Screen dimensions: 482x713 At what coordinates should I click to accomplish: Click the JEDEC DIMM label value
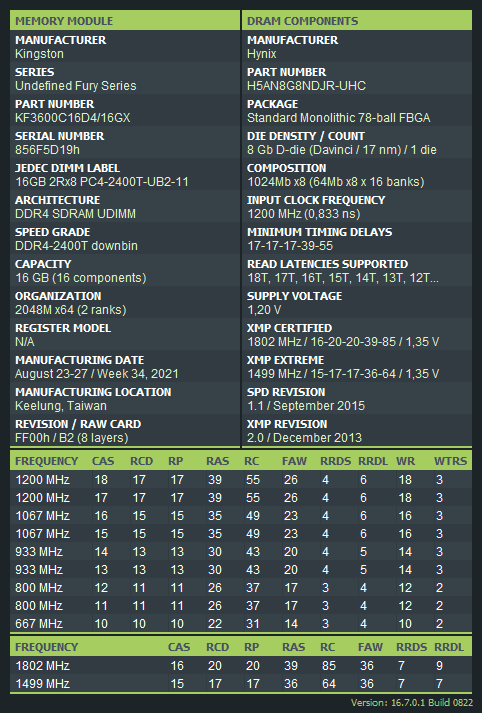coord(102,182)
